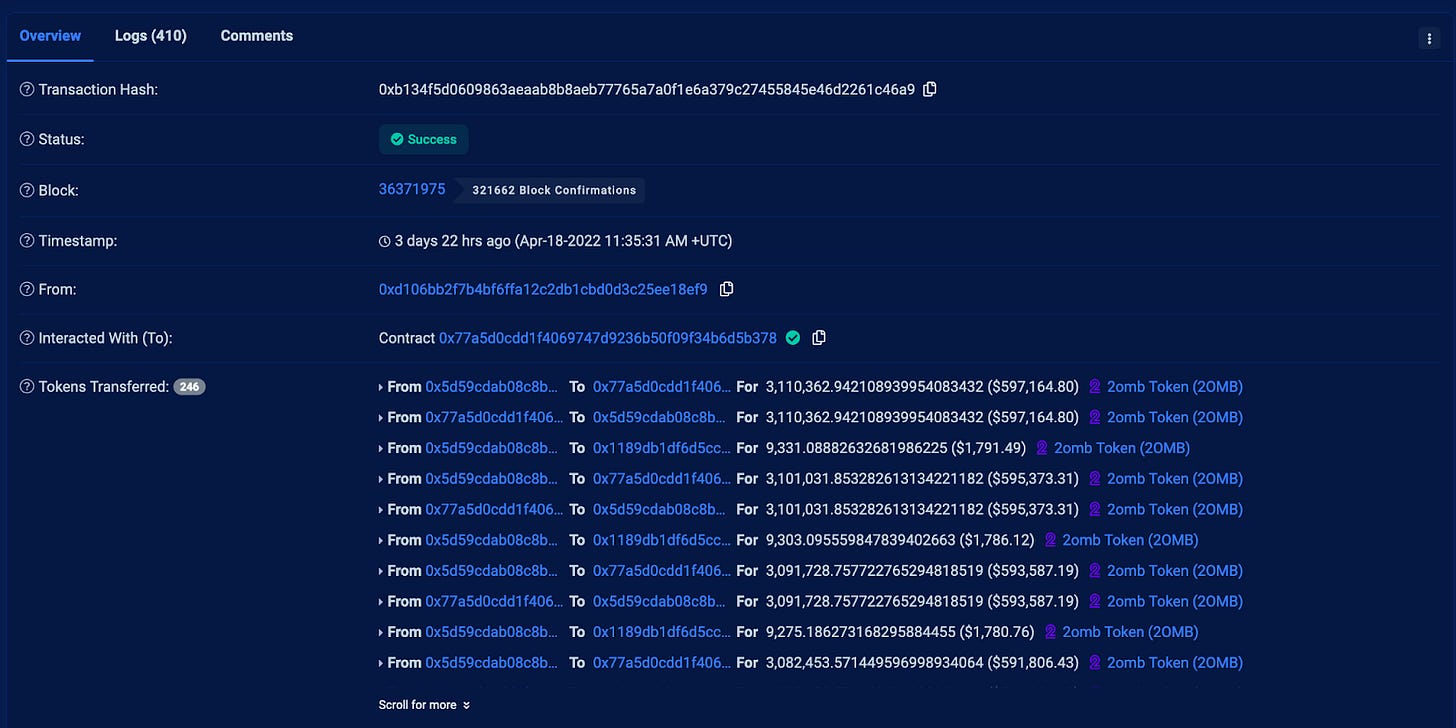This screenshot has height=728, width=1456.
Task: Open block number 36371975
Action: click(x=412, y=189)
